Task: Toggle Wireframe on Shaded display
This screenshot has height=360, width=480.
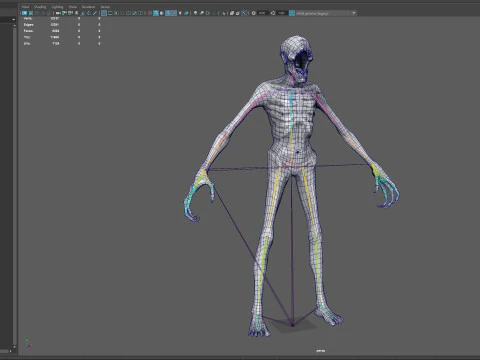Action: pos(169,13)
